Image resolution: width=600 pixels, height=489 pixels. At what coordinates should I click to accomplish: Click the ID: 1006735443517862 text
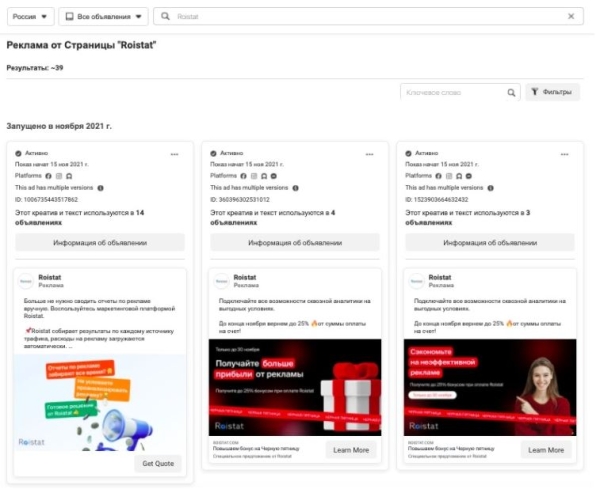[x=46, y=200]
